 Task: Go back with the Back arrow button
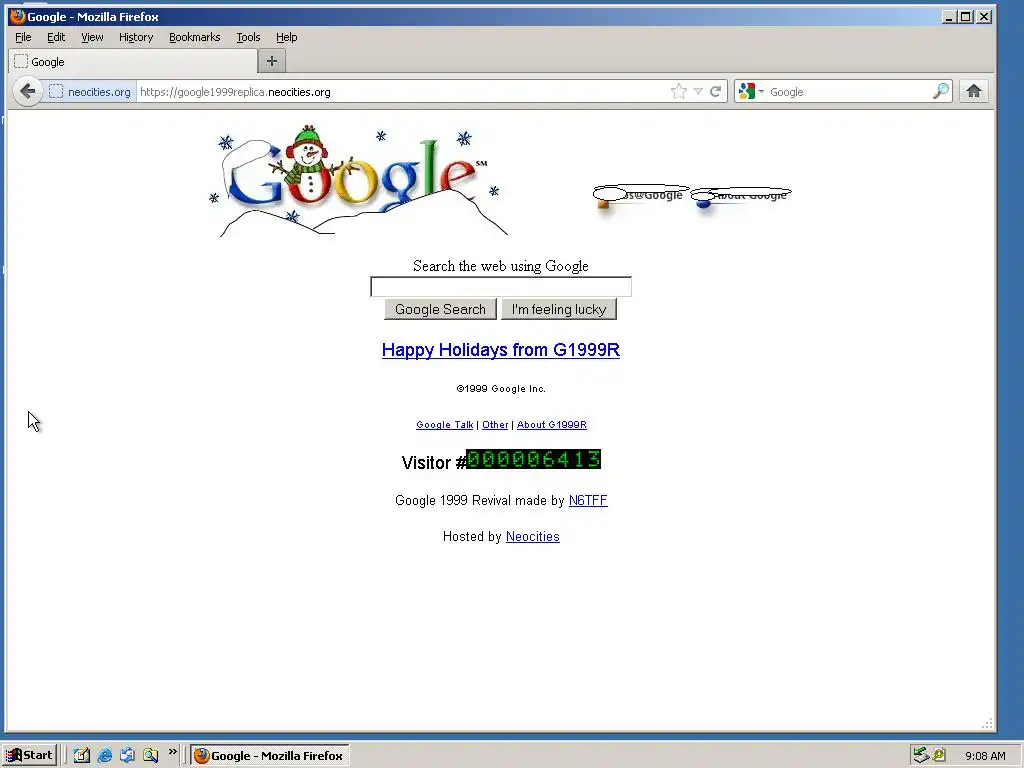pos(27,91)
